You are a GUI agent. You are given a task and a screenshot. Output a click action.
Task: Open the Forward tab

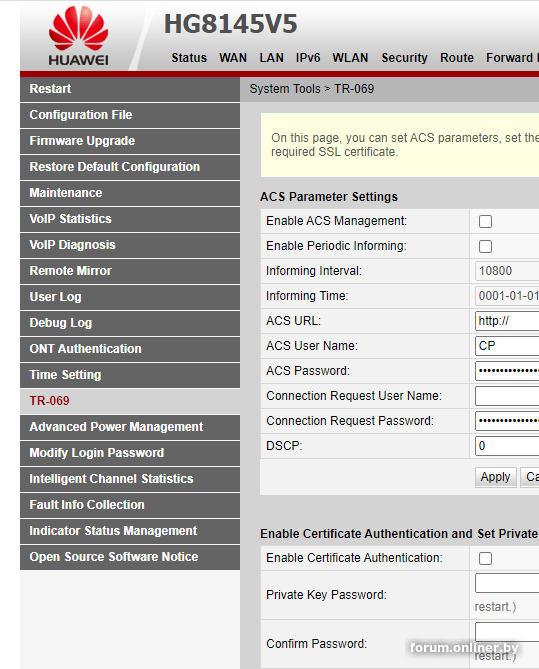click(510, 58)
